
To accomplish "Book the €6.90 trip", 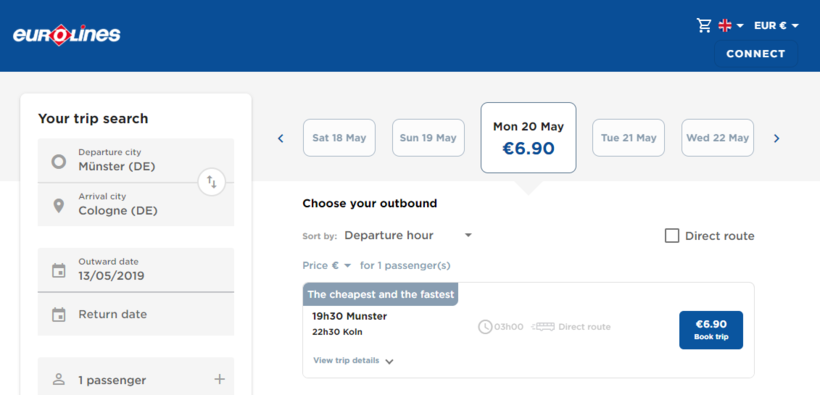I will coord(711,330).
